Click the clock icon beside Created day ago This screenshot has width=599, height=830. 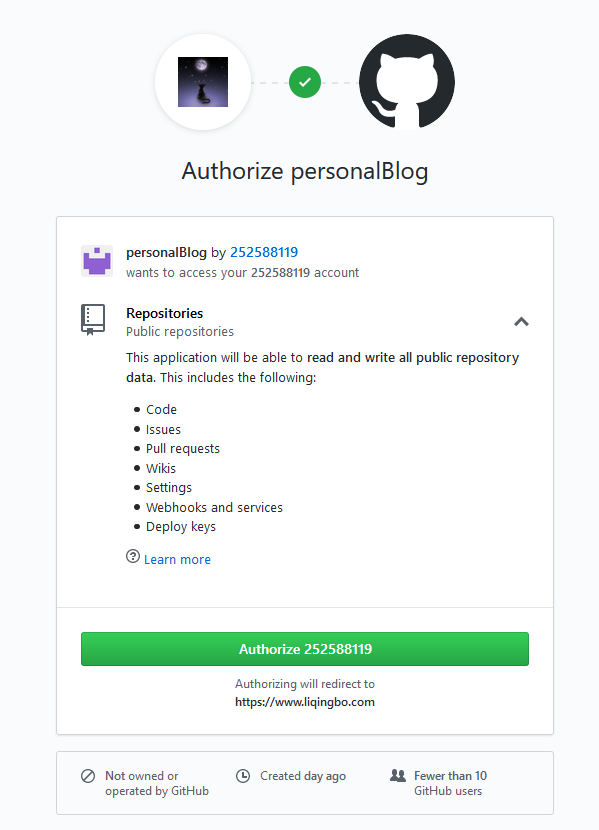(x=243, y=776)
